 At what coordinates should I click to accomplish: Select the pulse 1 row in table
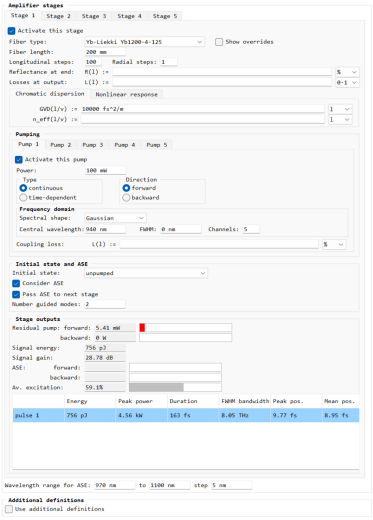tap(186, 415)
